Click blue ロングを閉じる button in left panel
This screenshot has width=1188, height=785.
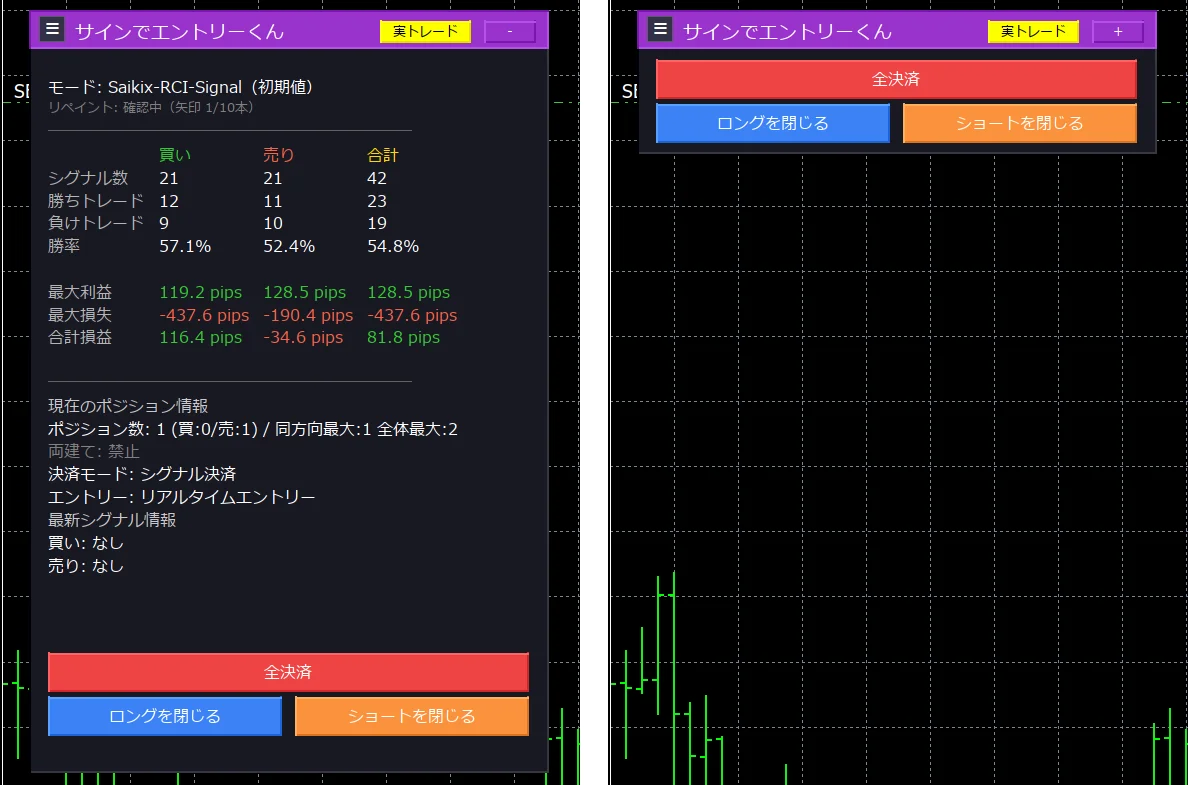(x=165, y=716)
